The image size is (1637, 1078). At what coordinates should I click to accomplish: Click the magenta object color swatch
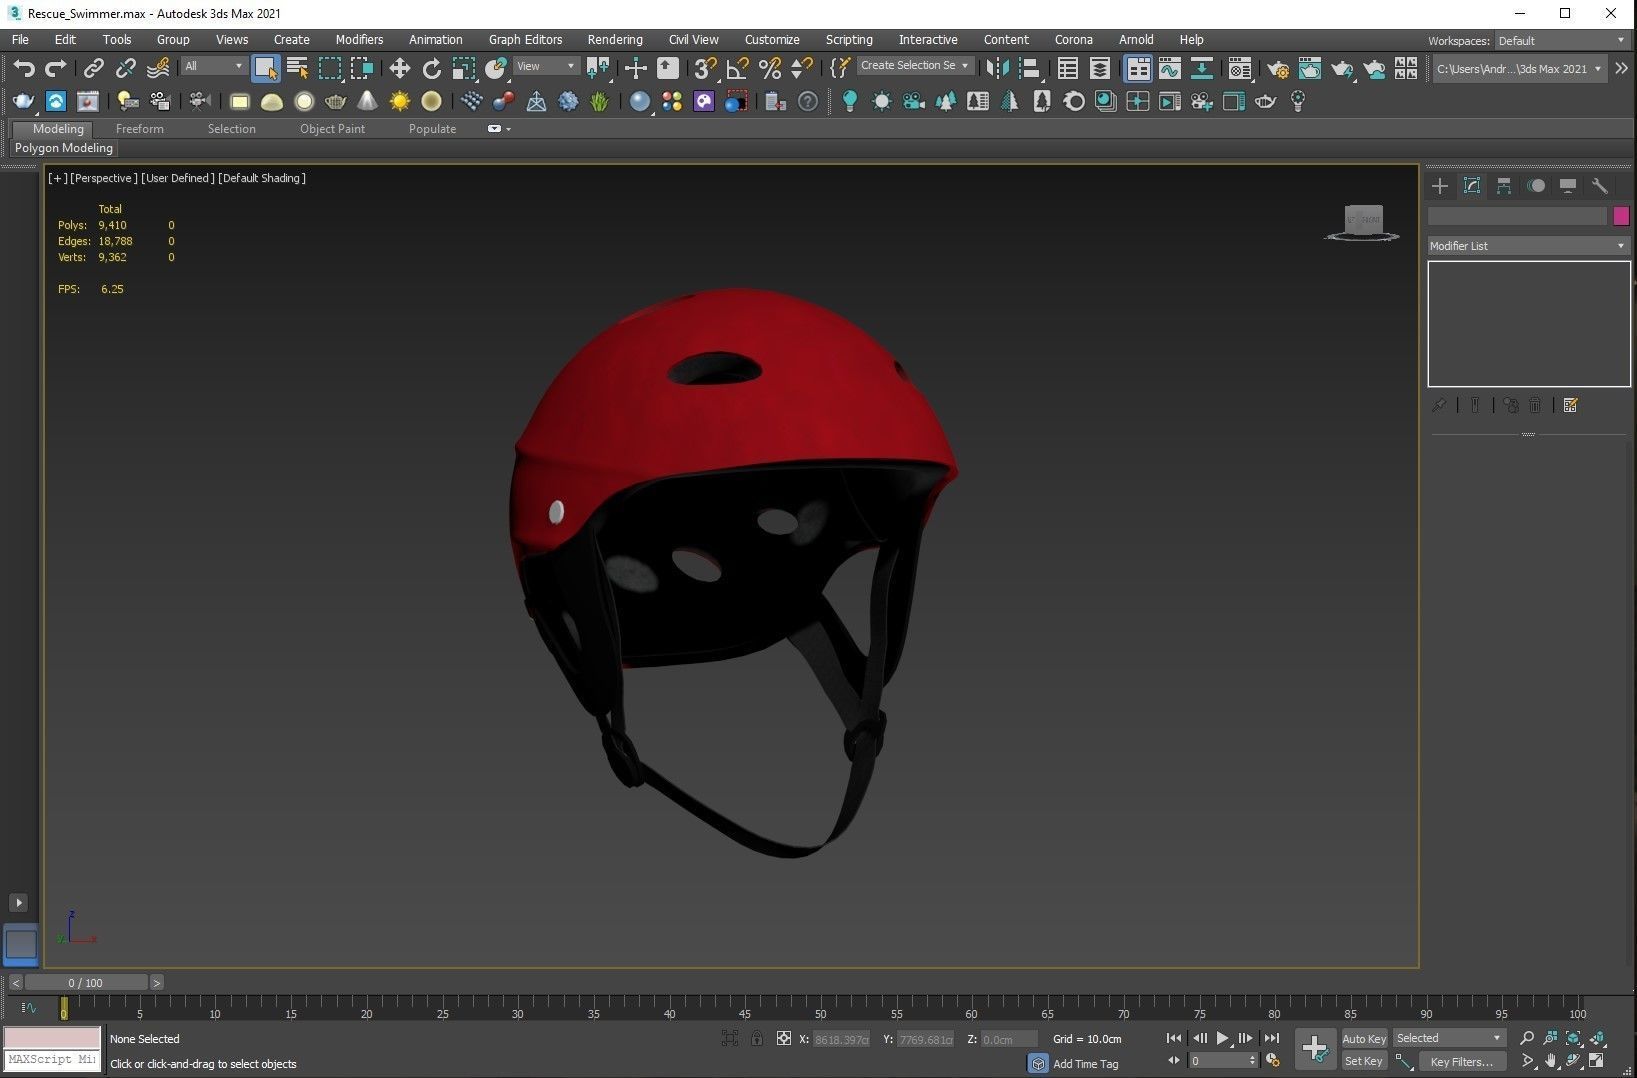point(1621,216)
